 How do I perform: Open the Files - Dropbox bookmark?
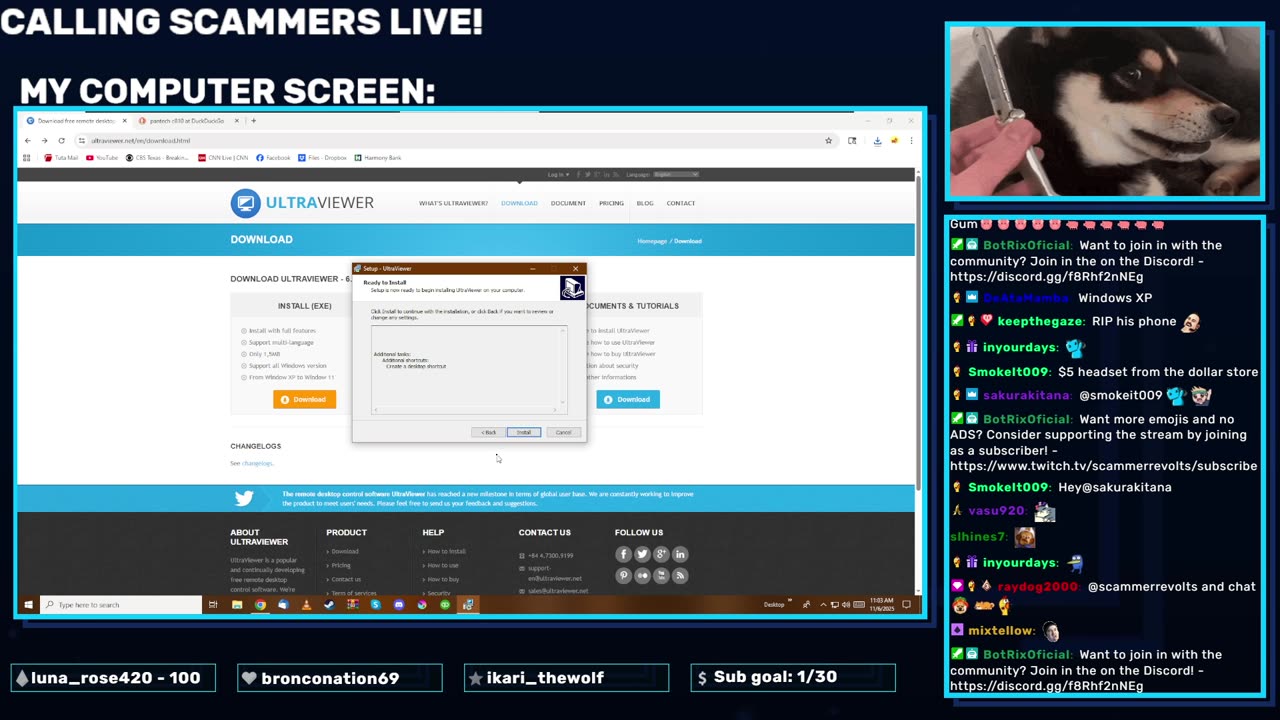tap(322, 157)
